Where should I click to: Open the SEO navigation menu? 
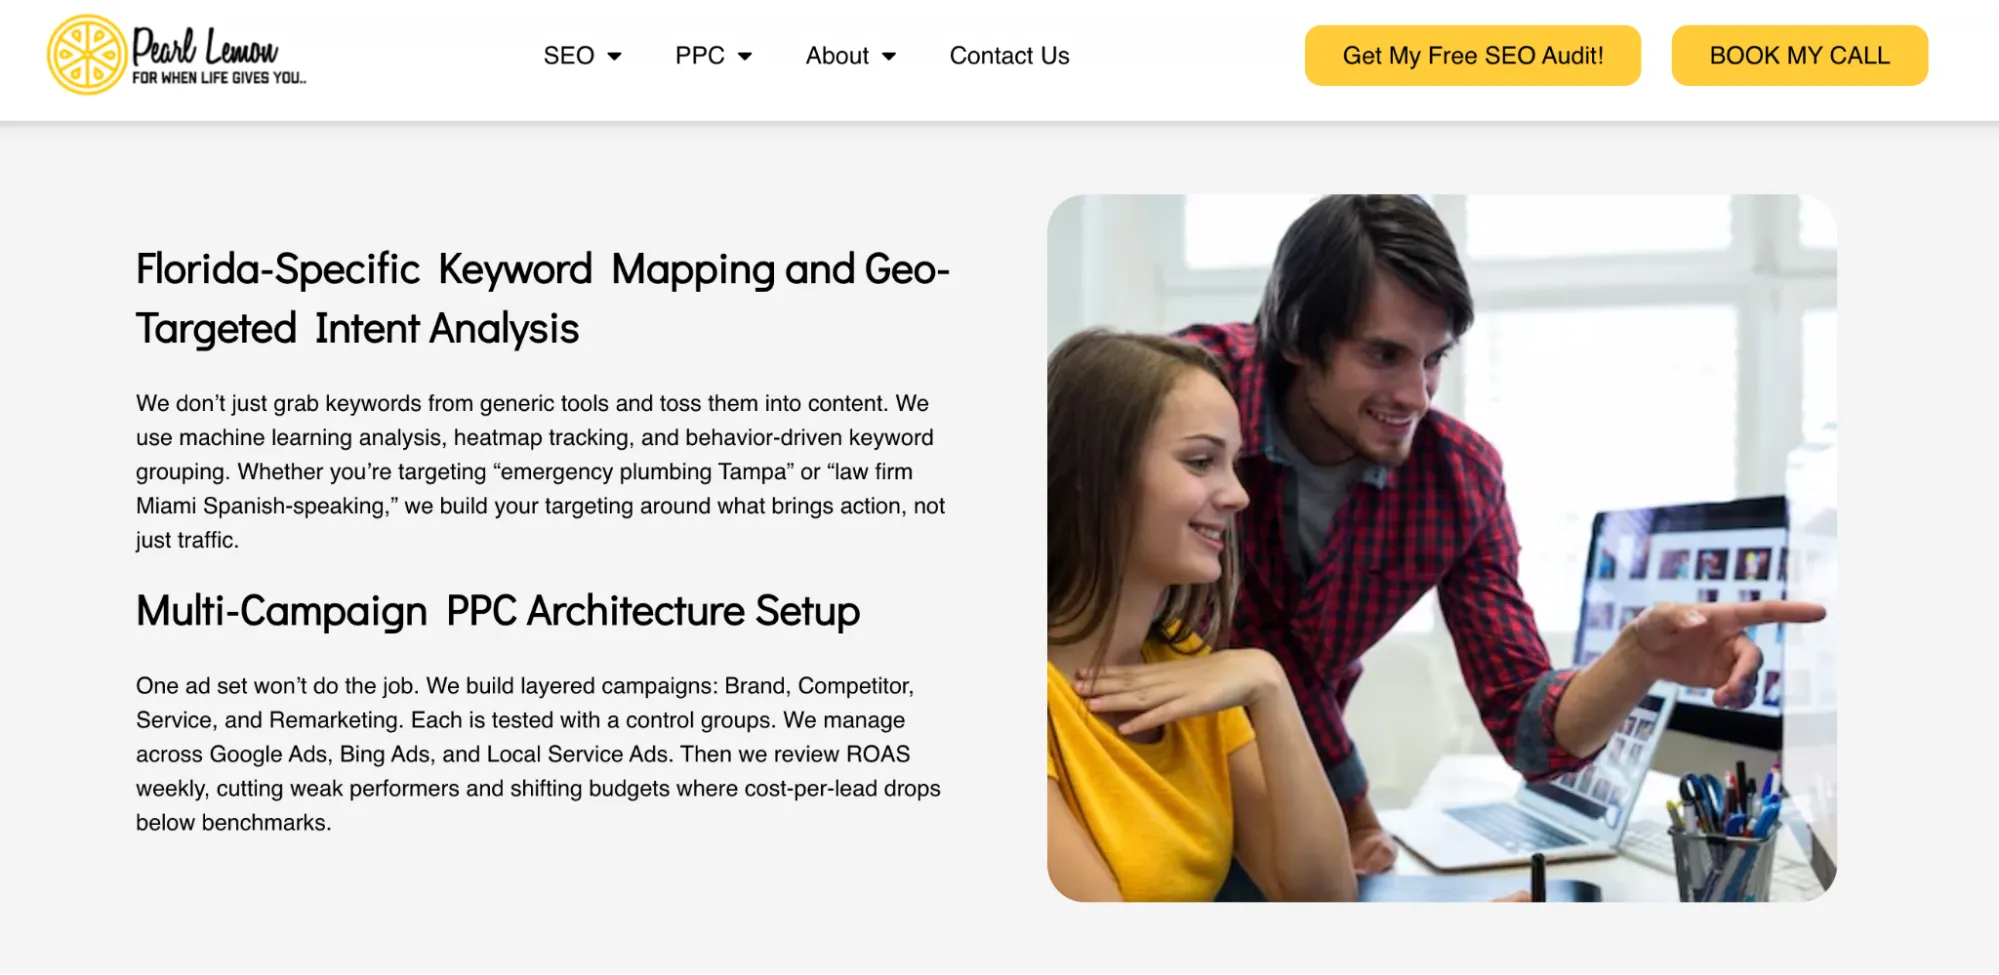pyautogui.click(x=567, y=56)
